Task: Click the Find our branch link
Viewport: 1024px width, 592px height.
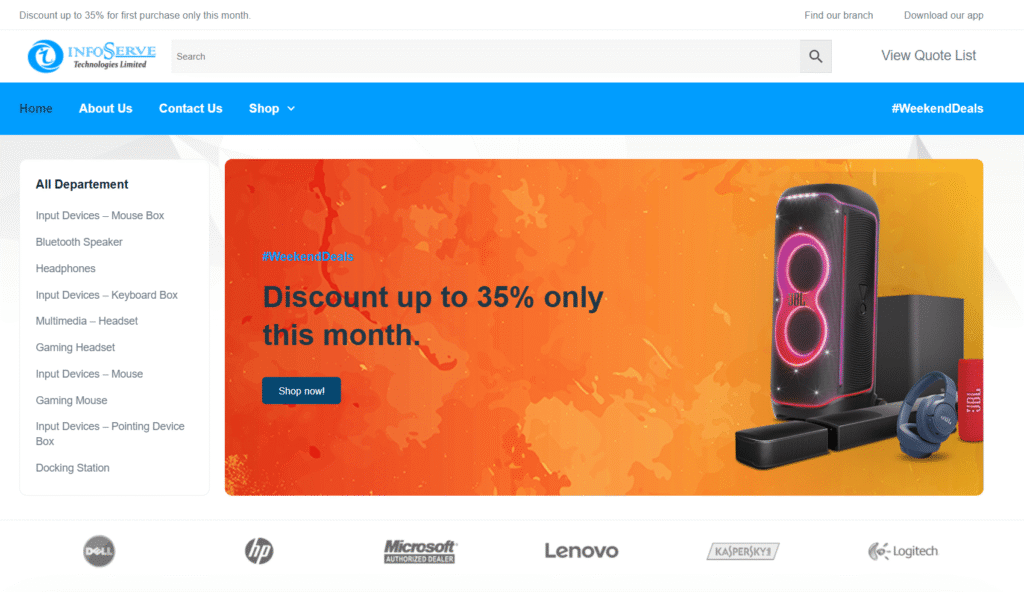Action: (839, 15)
